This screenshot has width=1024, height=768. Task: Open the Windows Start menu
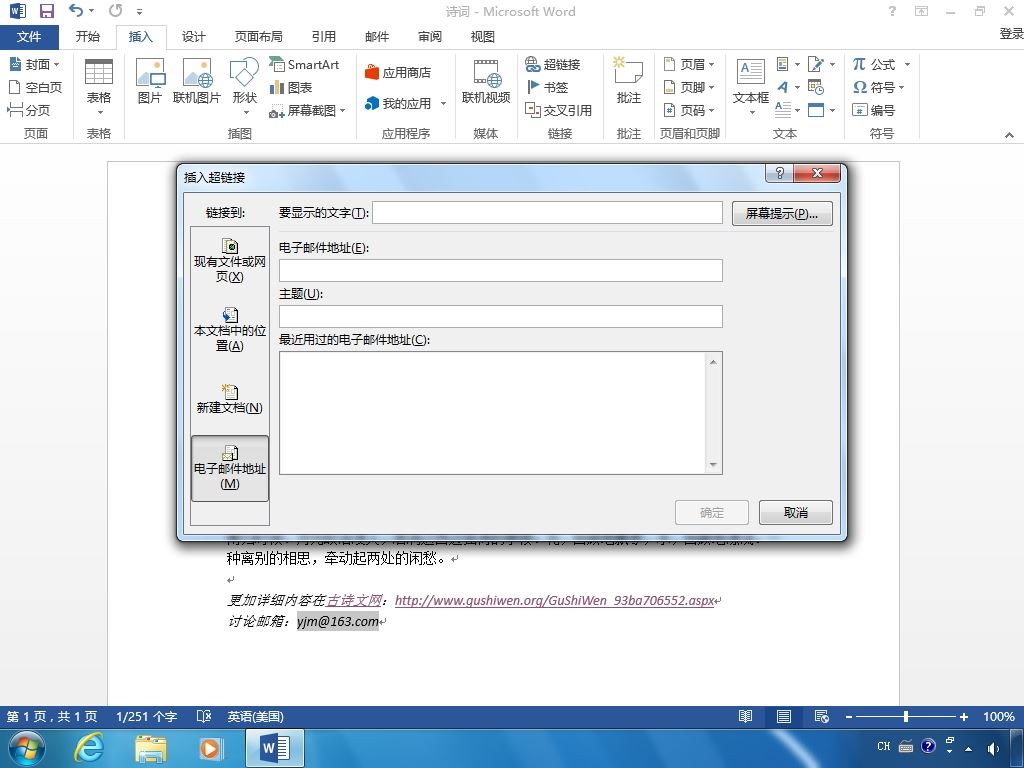coord(27,748)
